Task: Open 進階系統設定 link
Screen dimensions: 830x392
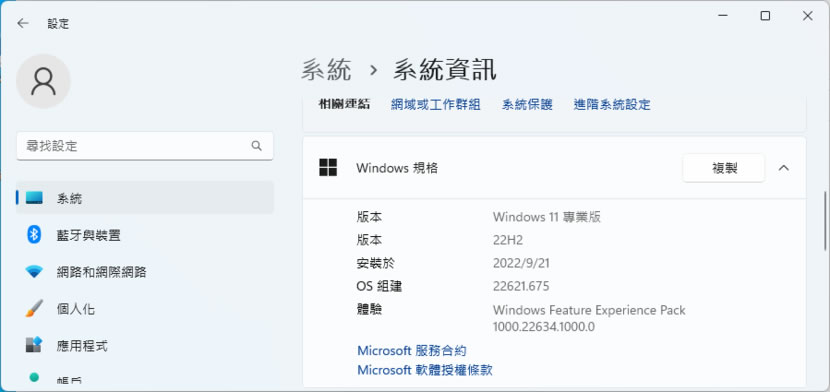Action: point(612,104)
